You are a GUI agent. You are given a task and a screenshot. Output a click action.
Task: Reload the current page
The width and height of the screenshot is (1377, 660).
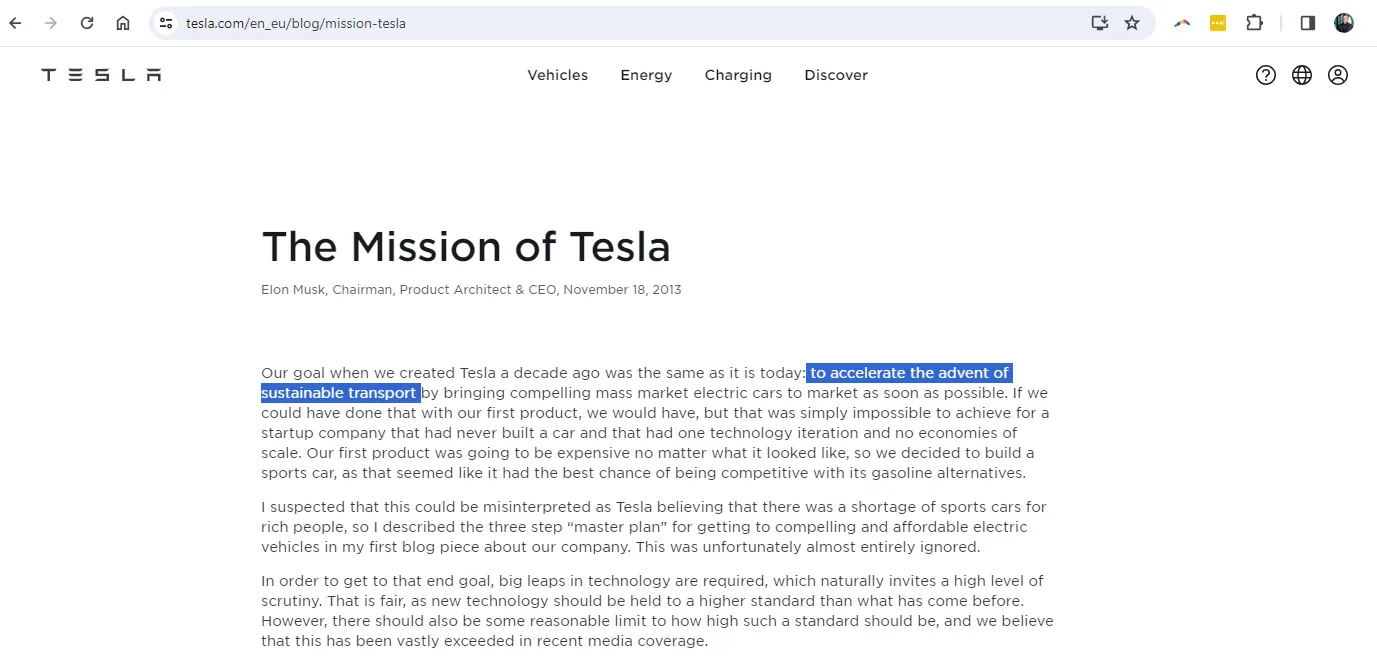[x=87, y=23]
